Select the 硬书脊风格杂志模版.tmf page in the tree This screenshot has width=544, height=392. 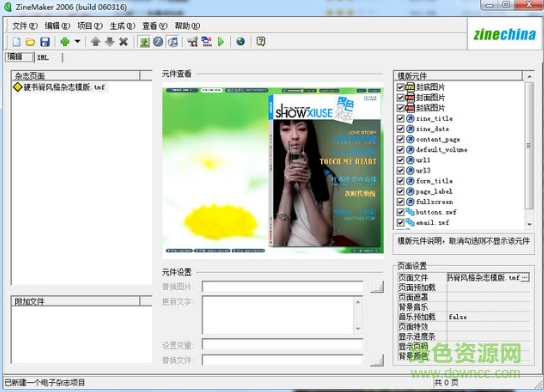tap(64, 87)
